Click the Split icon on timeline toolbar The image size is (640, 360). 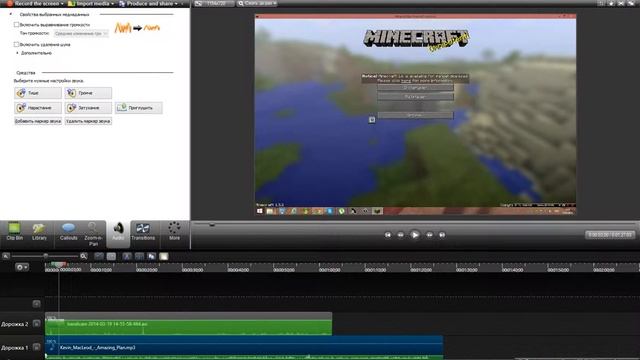pyautogui.click(x=139, y=256)
